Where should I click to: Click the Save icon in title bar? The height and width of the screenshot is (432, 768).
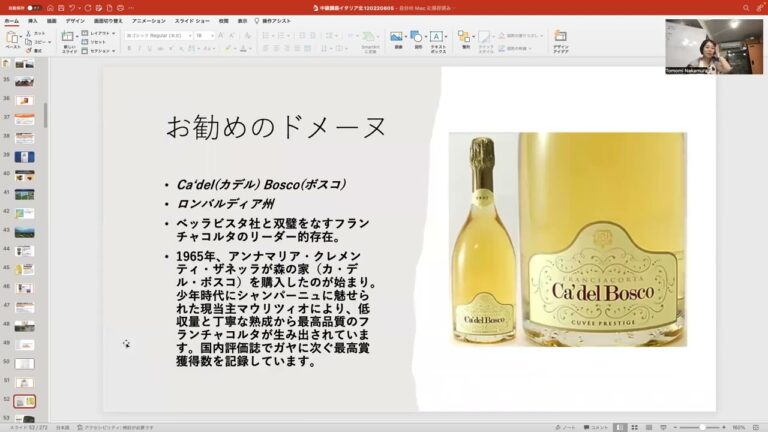coord(61,8)
